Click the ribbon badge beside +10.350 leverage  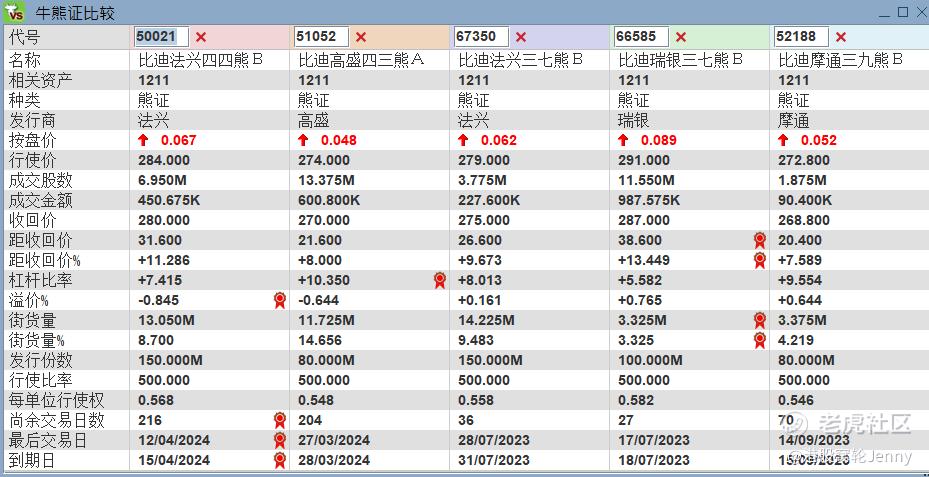pyautogui.click(x=440, y=280)
